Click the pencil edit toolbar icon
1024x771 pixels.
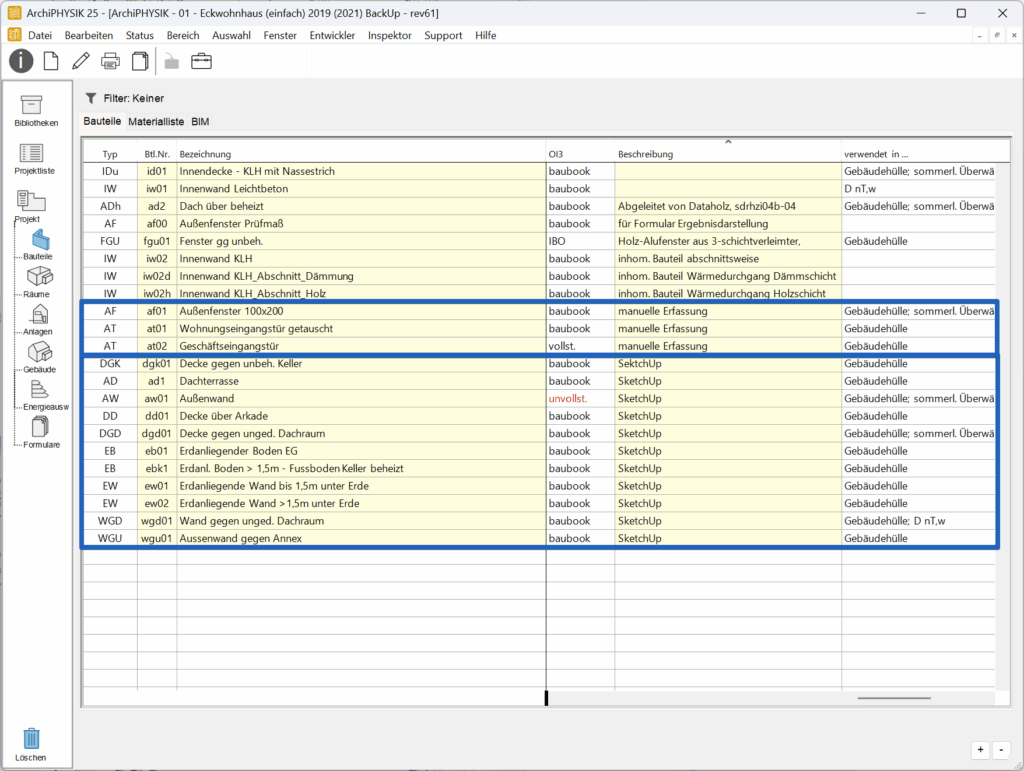81,61
